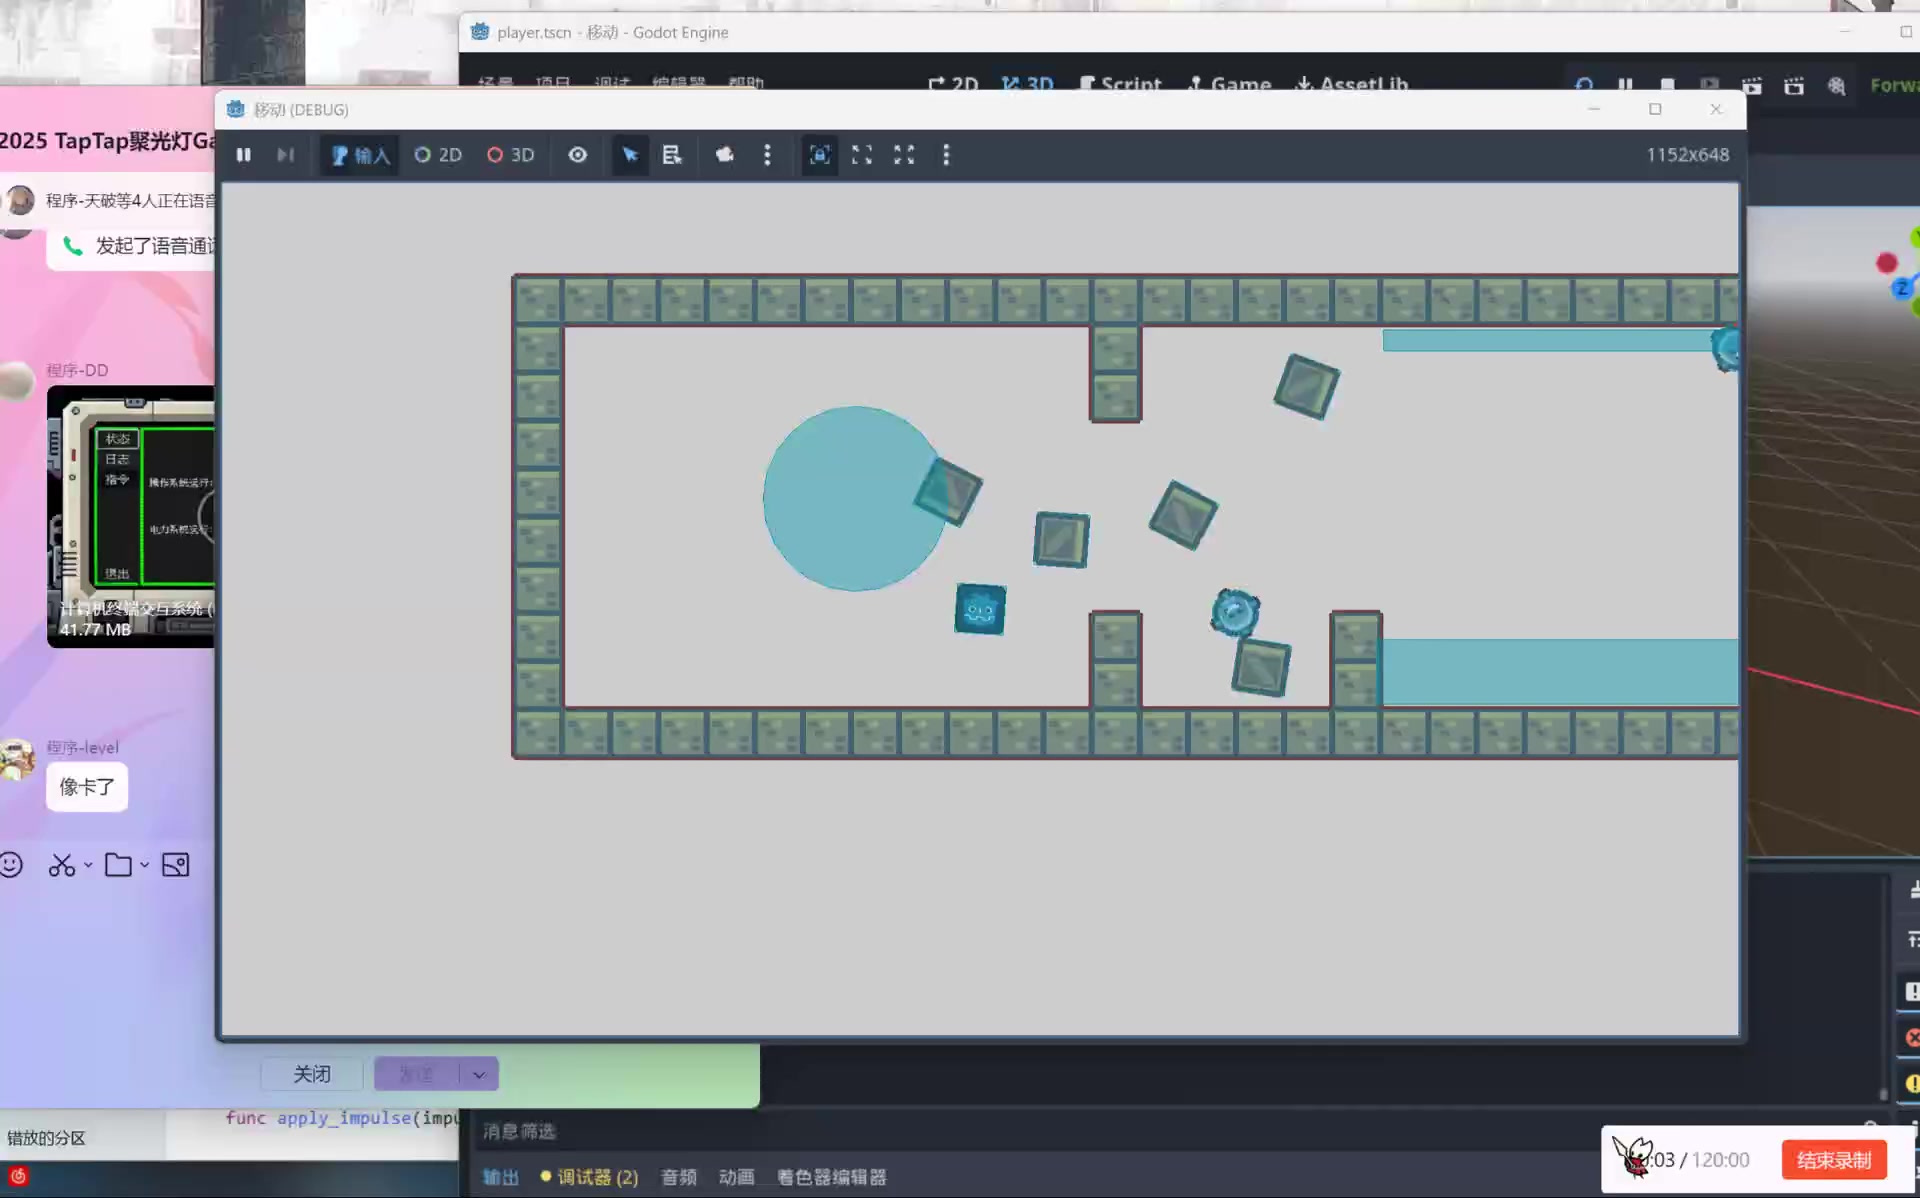
Task: Click the next frame step button
Action: click(x=285, y=155)
